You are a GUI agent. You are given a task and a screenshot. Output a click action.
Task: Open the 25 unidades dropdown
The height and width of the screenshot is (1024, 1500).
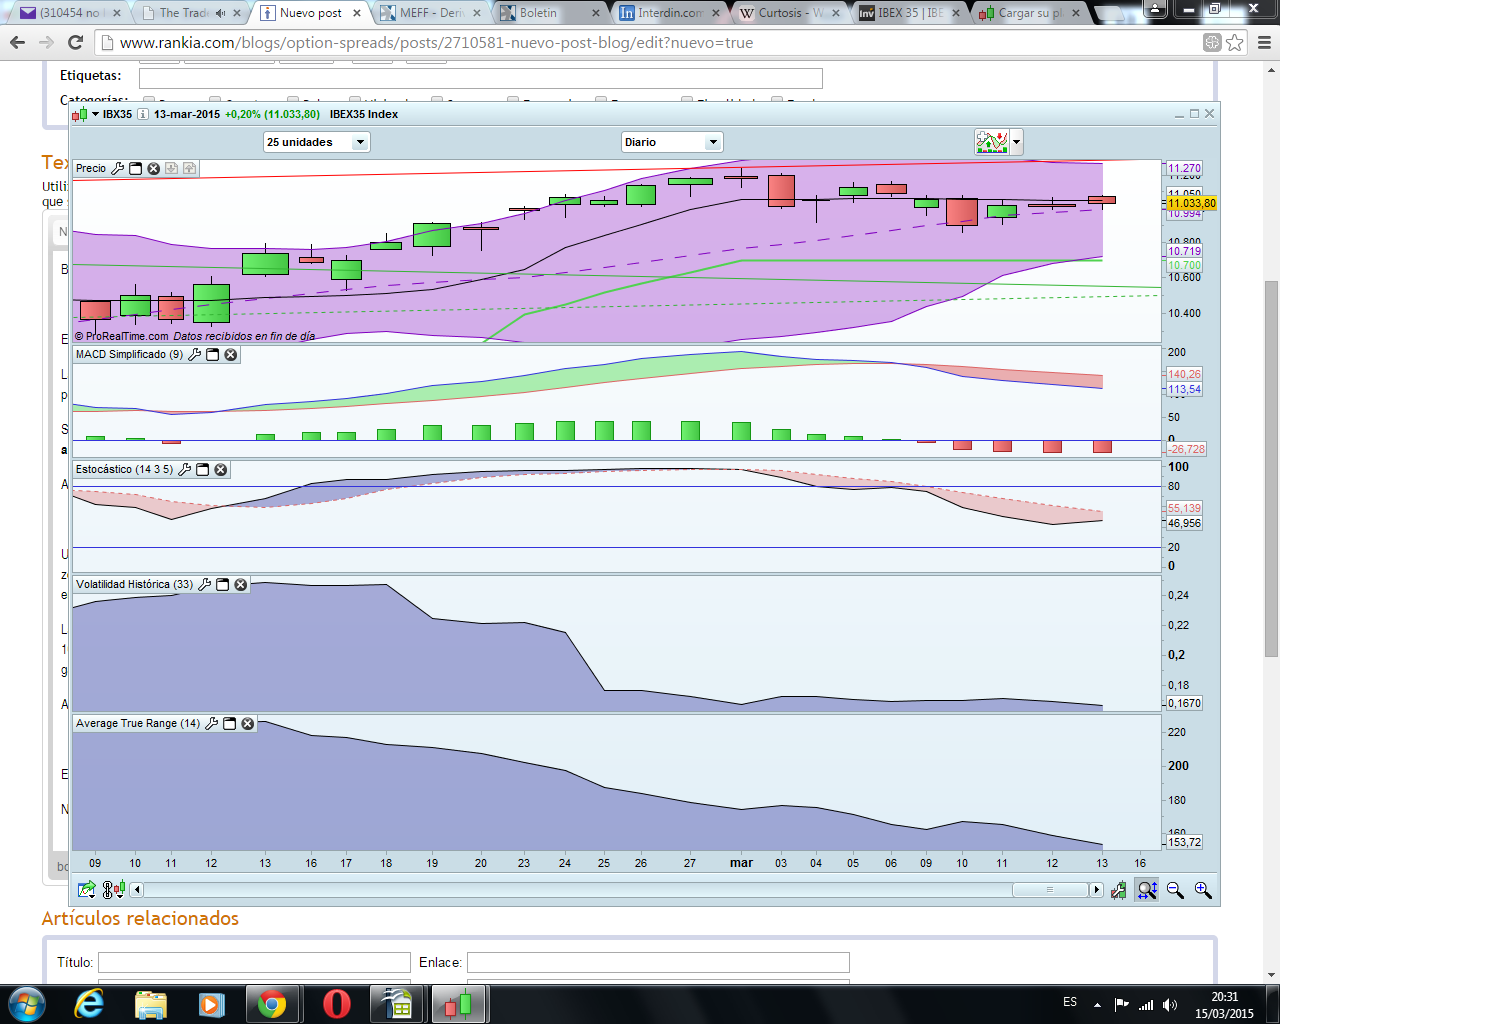316,142
